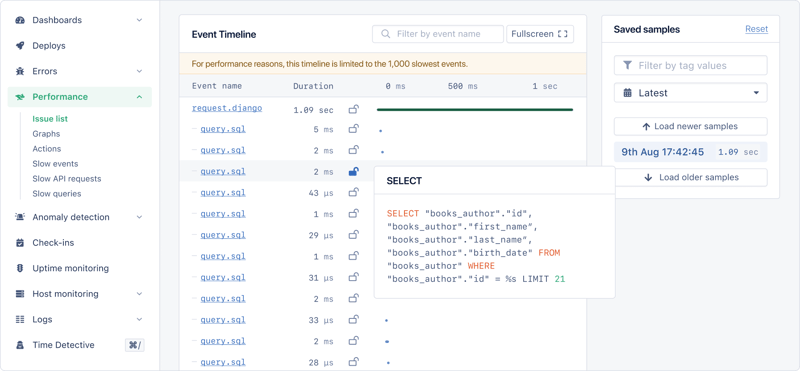Viewport: 800px width, 371px height.
Task: Toggle the lock on the 33 µs query
Action: 353,320
